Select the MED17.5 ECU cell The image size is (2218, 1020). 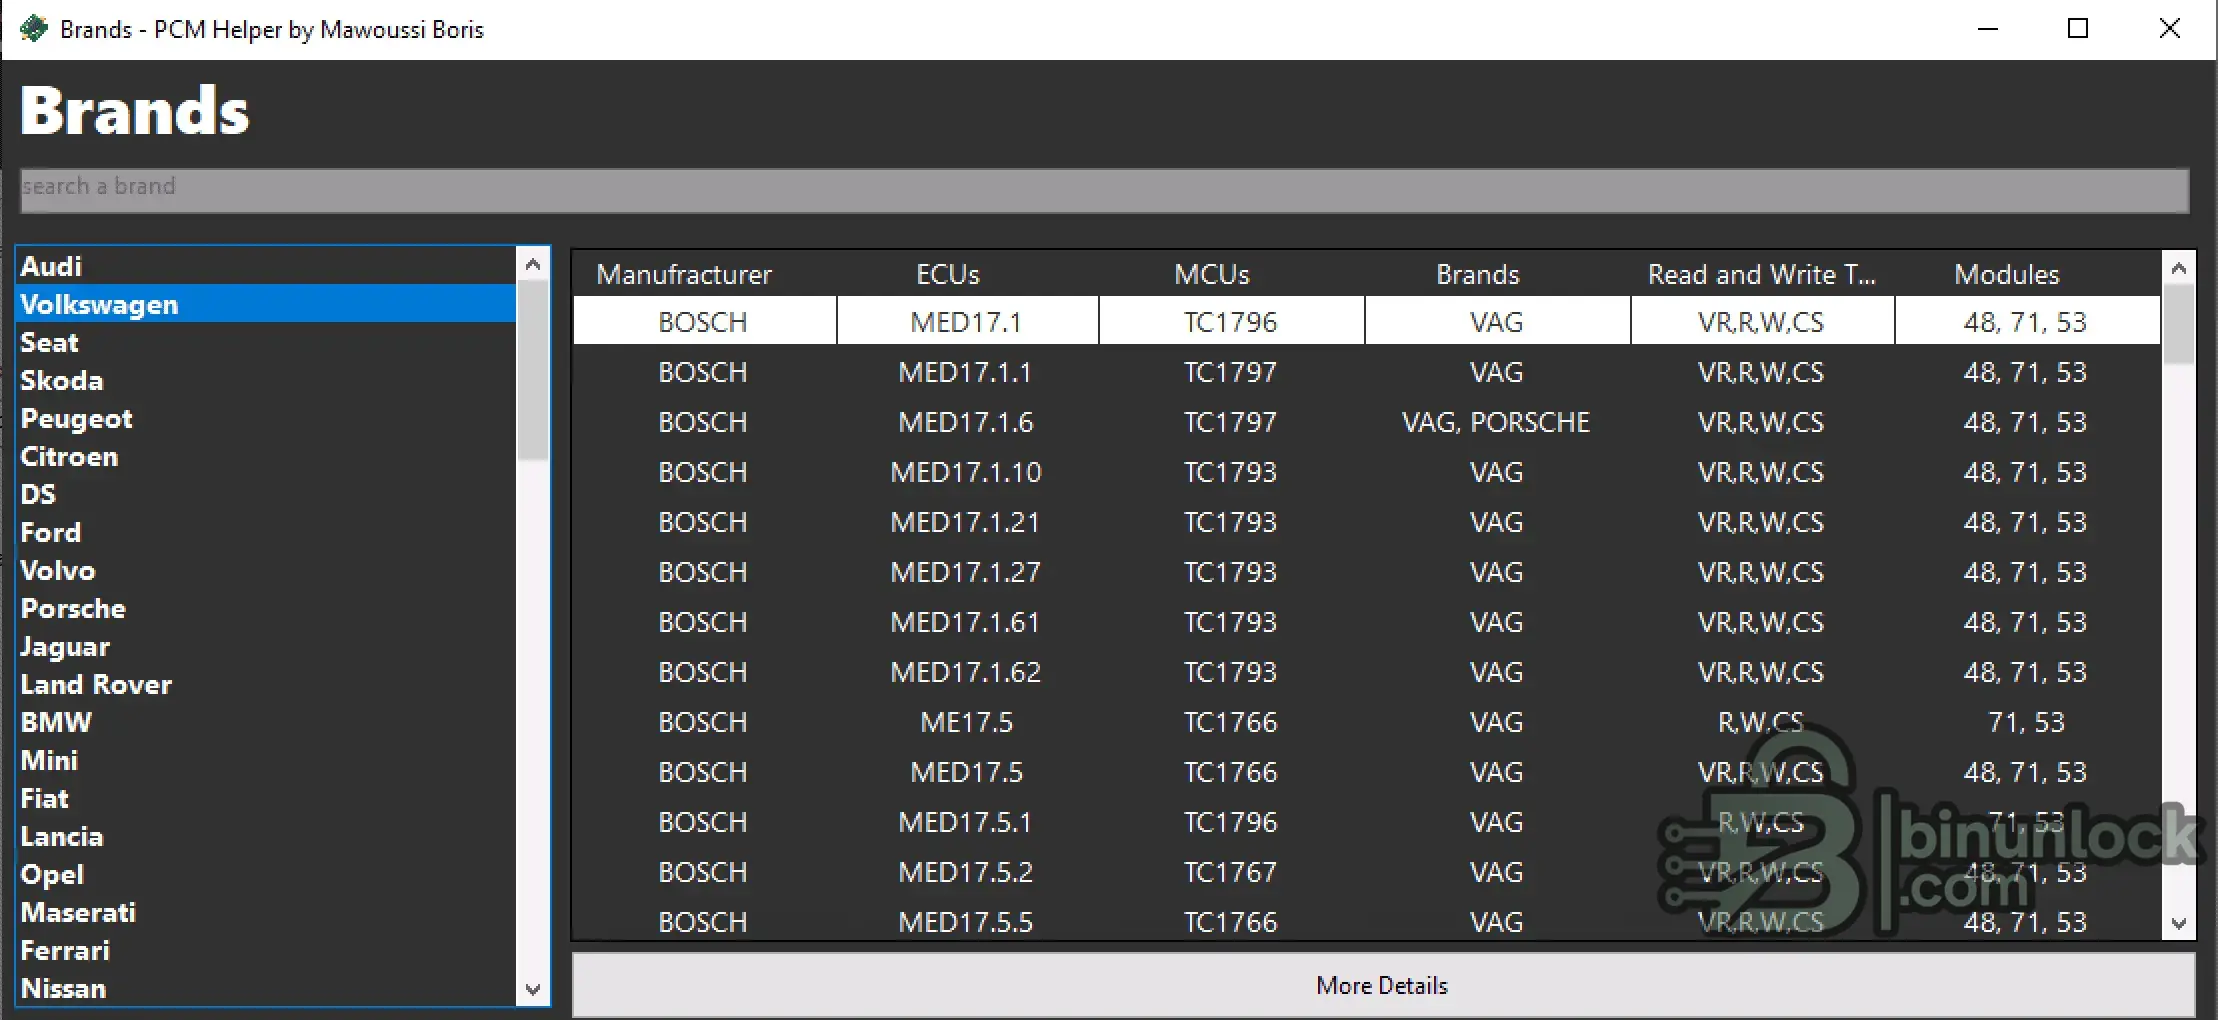[x=967, y=772]
